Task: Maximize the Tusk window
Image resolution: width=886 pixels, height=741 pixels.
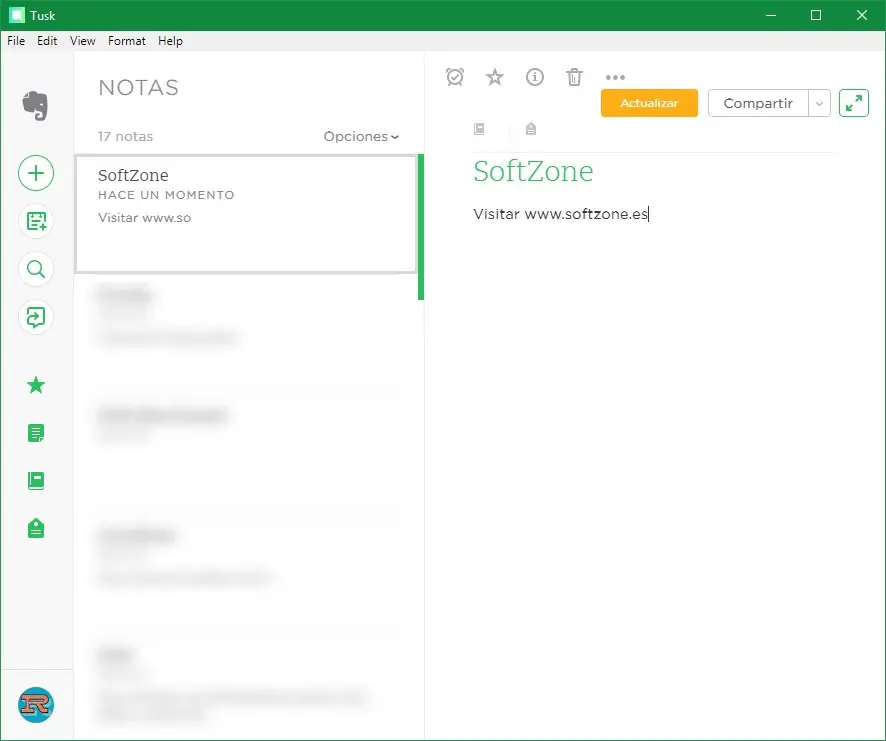Action: 816,15
